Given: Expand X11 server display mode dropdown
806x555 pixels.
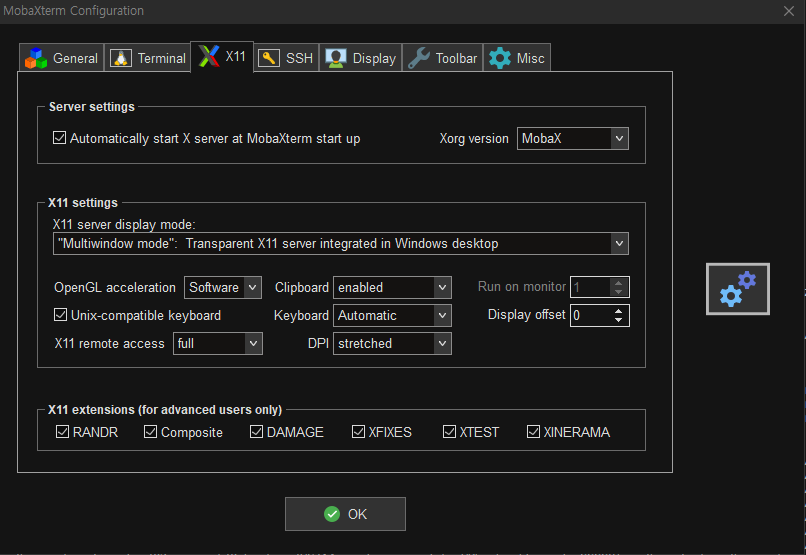Looking at the screenshot, I should 341,244.
